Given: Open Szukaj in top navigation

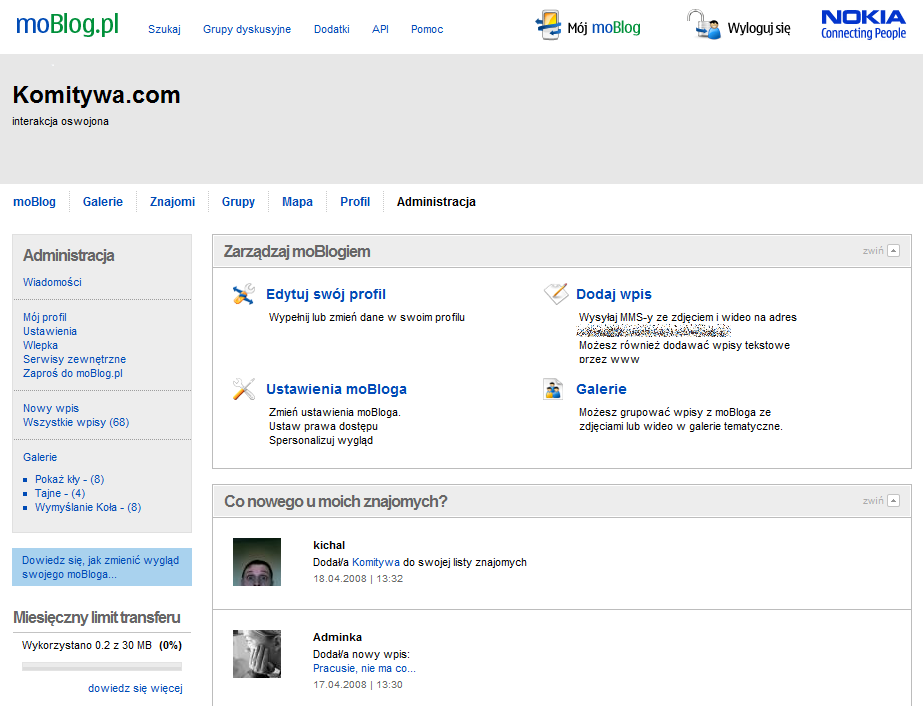Looking at the screenshot, I should click(x=164, y=29).
